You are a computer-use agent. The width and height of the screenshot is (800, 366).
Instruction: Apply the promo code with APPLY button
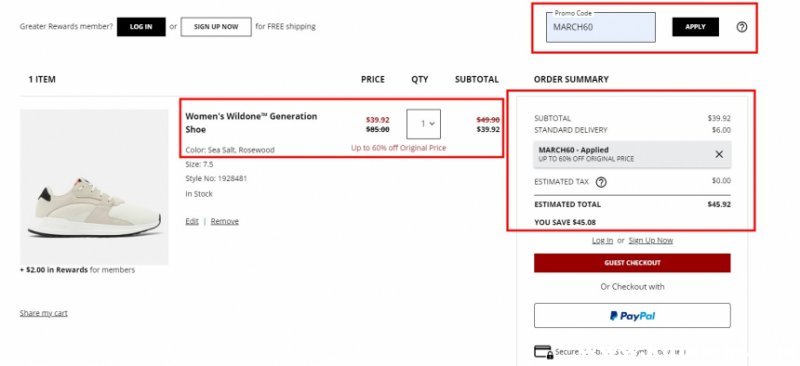pyautogui.click(x=695, y=27)
